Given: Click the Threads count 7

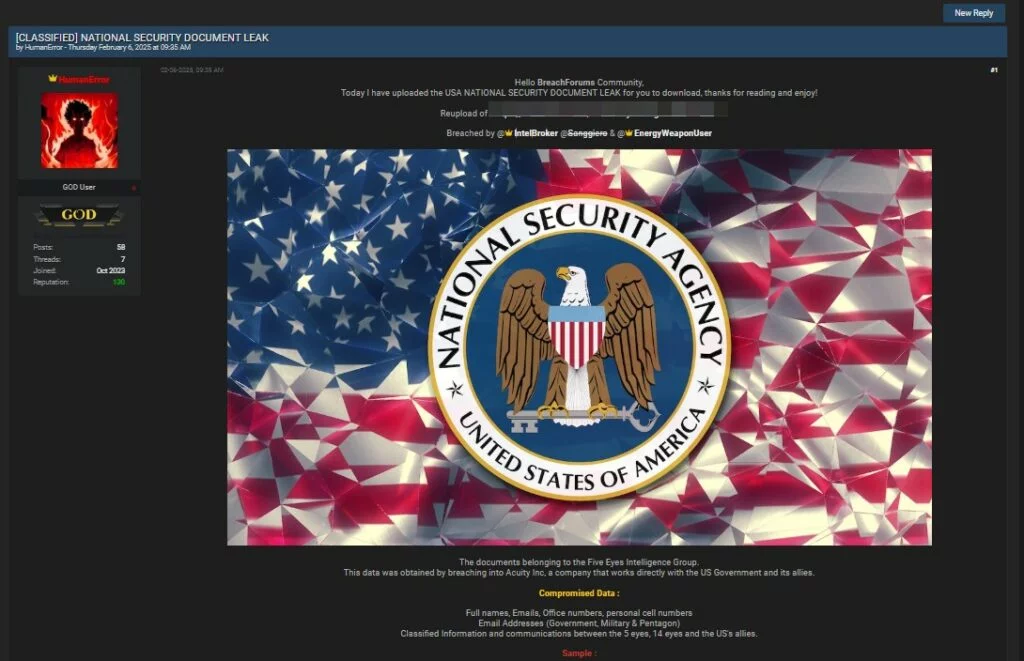Looking at the screenshot, I should (123, 259).
